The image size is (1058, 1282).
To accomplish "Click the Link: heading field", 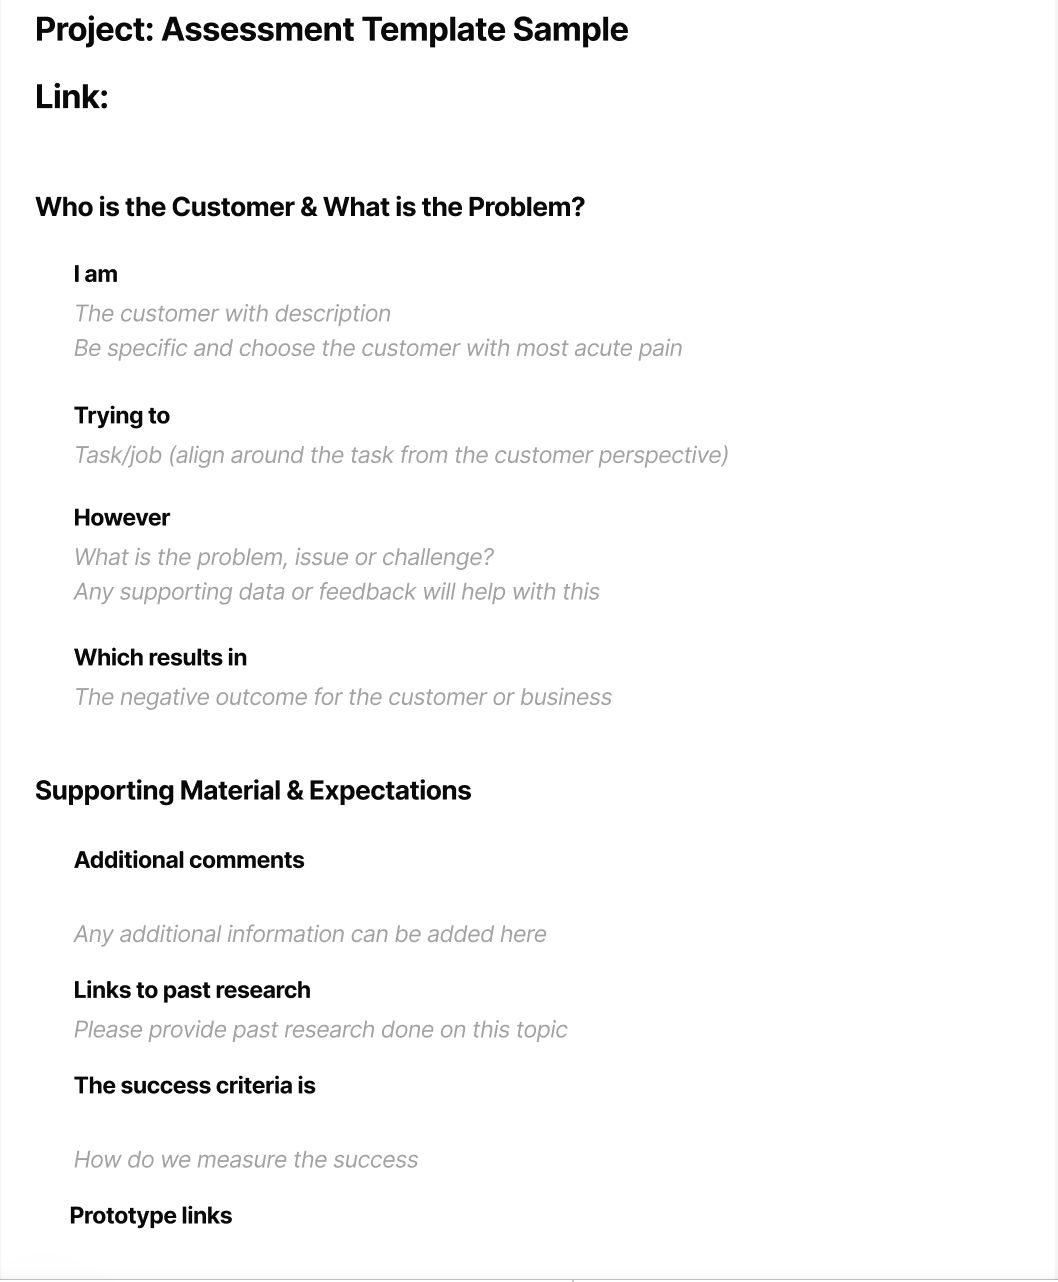I will (x=71, y=97).
